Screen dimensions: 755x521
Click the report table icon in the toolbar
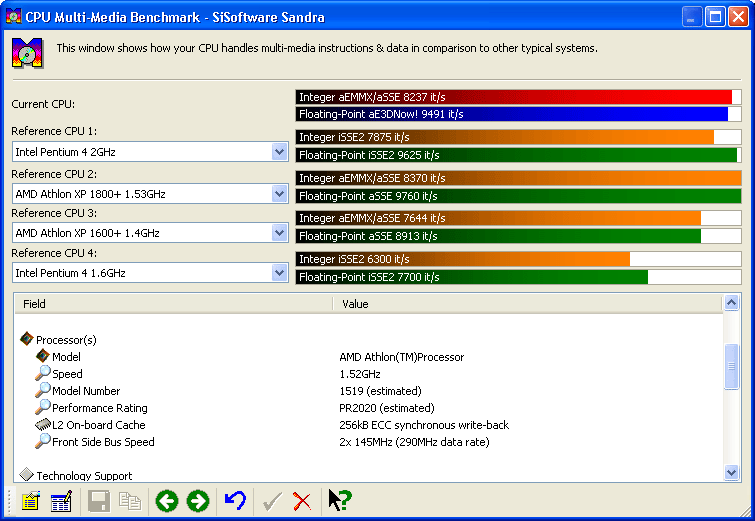61,501
